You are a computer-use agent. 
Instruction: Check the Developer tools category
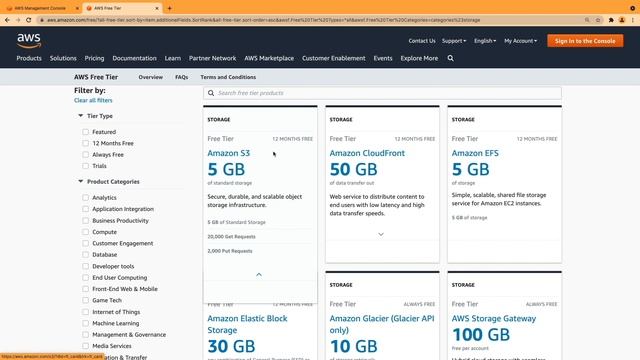pos(85,266)
